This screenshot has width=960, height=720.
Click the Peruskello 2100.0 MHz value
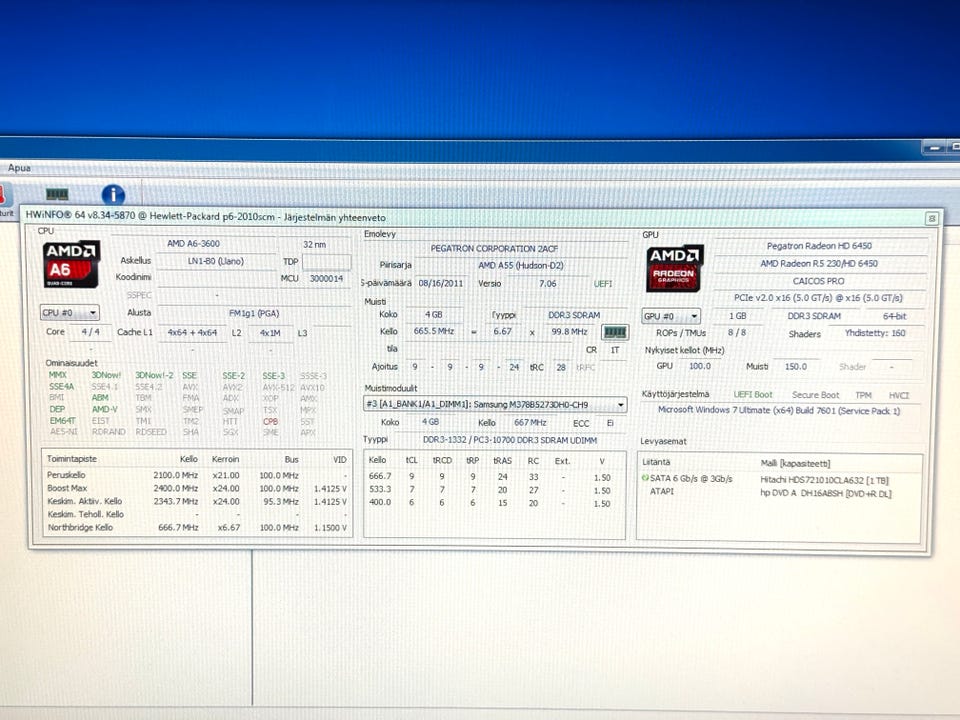tap(176, 476)
